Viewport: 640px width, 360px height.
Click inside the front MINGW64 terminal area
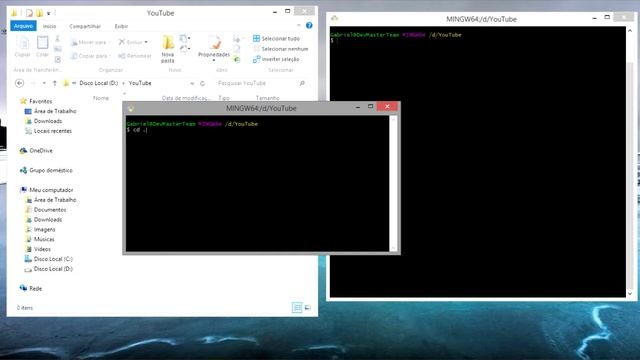258,184
